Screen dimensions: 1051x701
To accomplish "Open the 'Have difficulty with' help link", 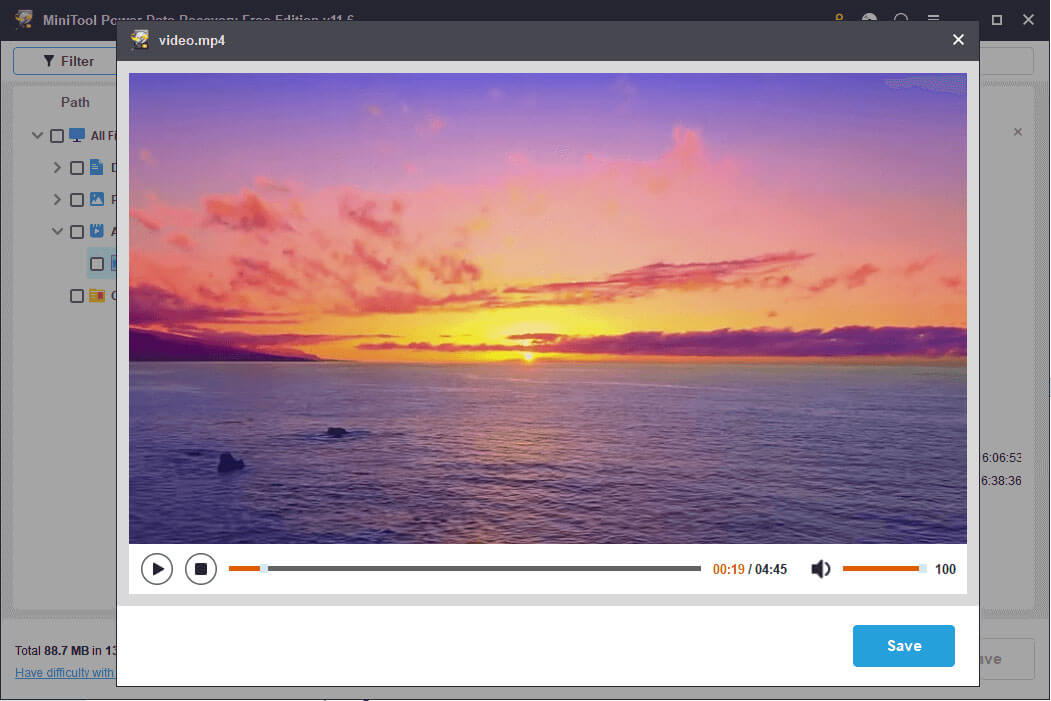I will point(65,672).
